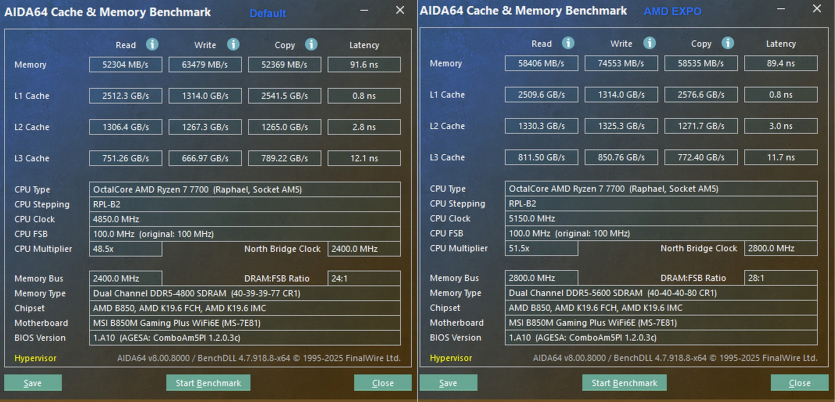Close Default window using title bar X
Screen dimensions: 835x402
pyautogui.click(x=400, y=10)
